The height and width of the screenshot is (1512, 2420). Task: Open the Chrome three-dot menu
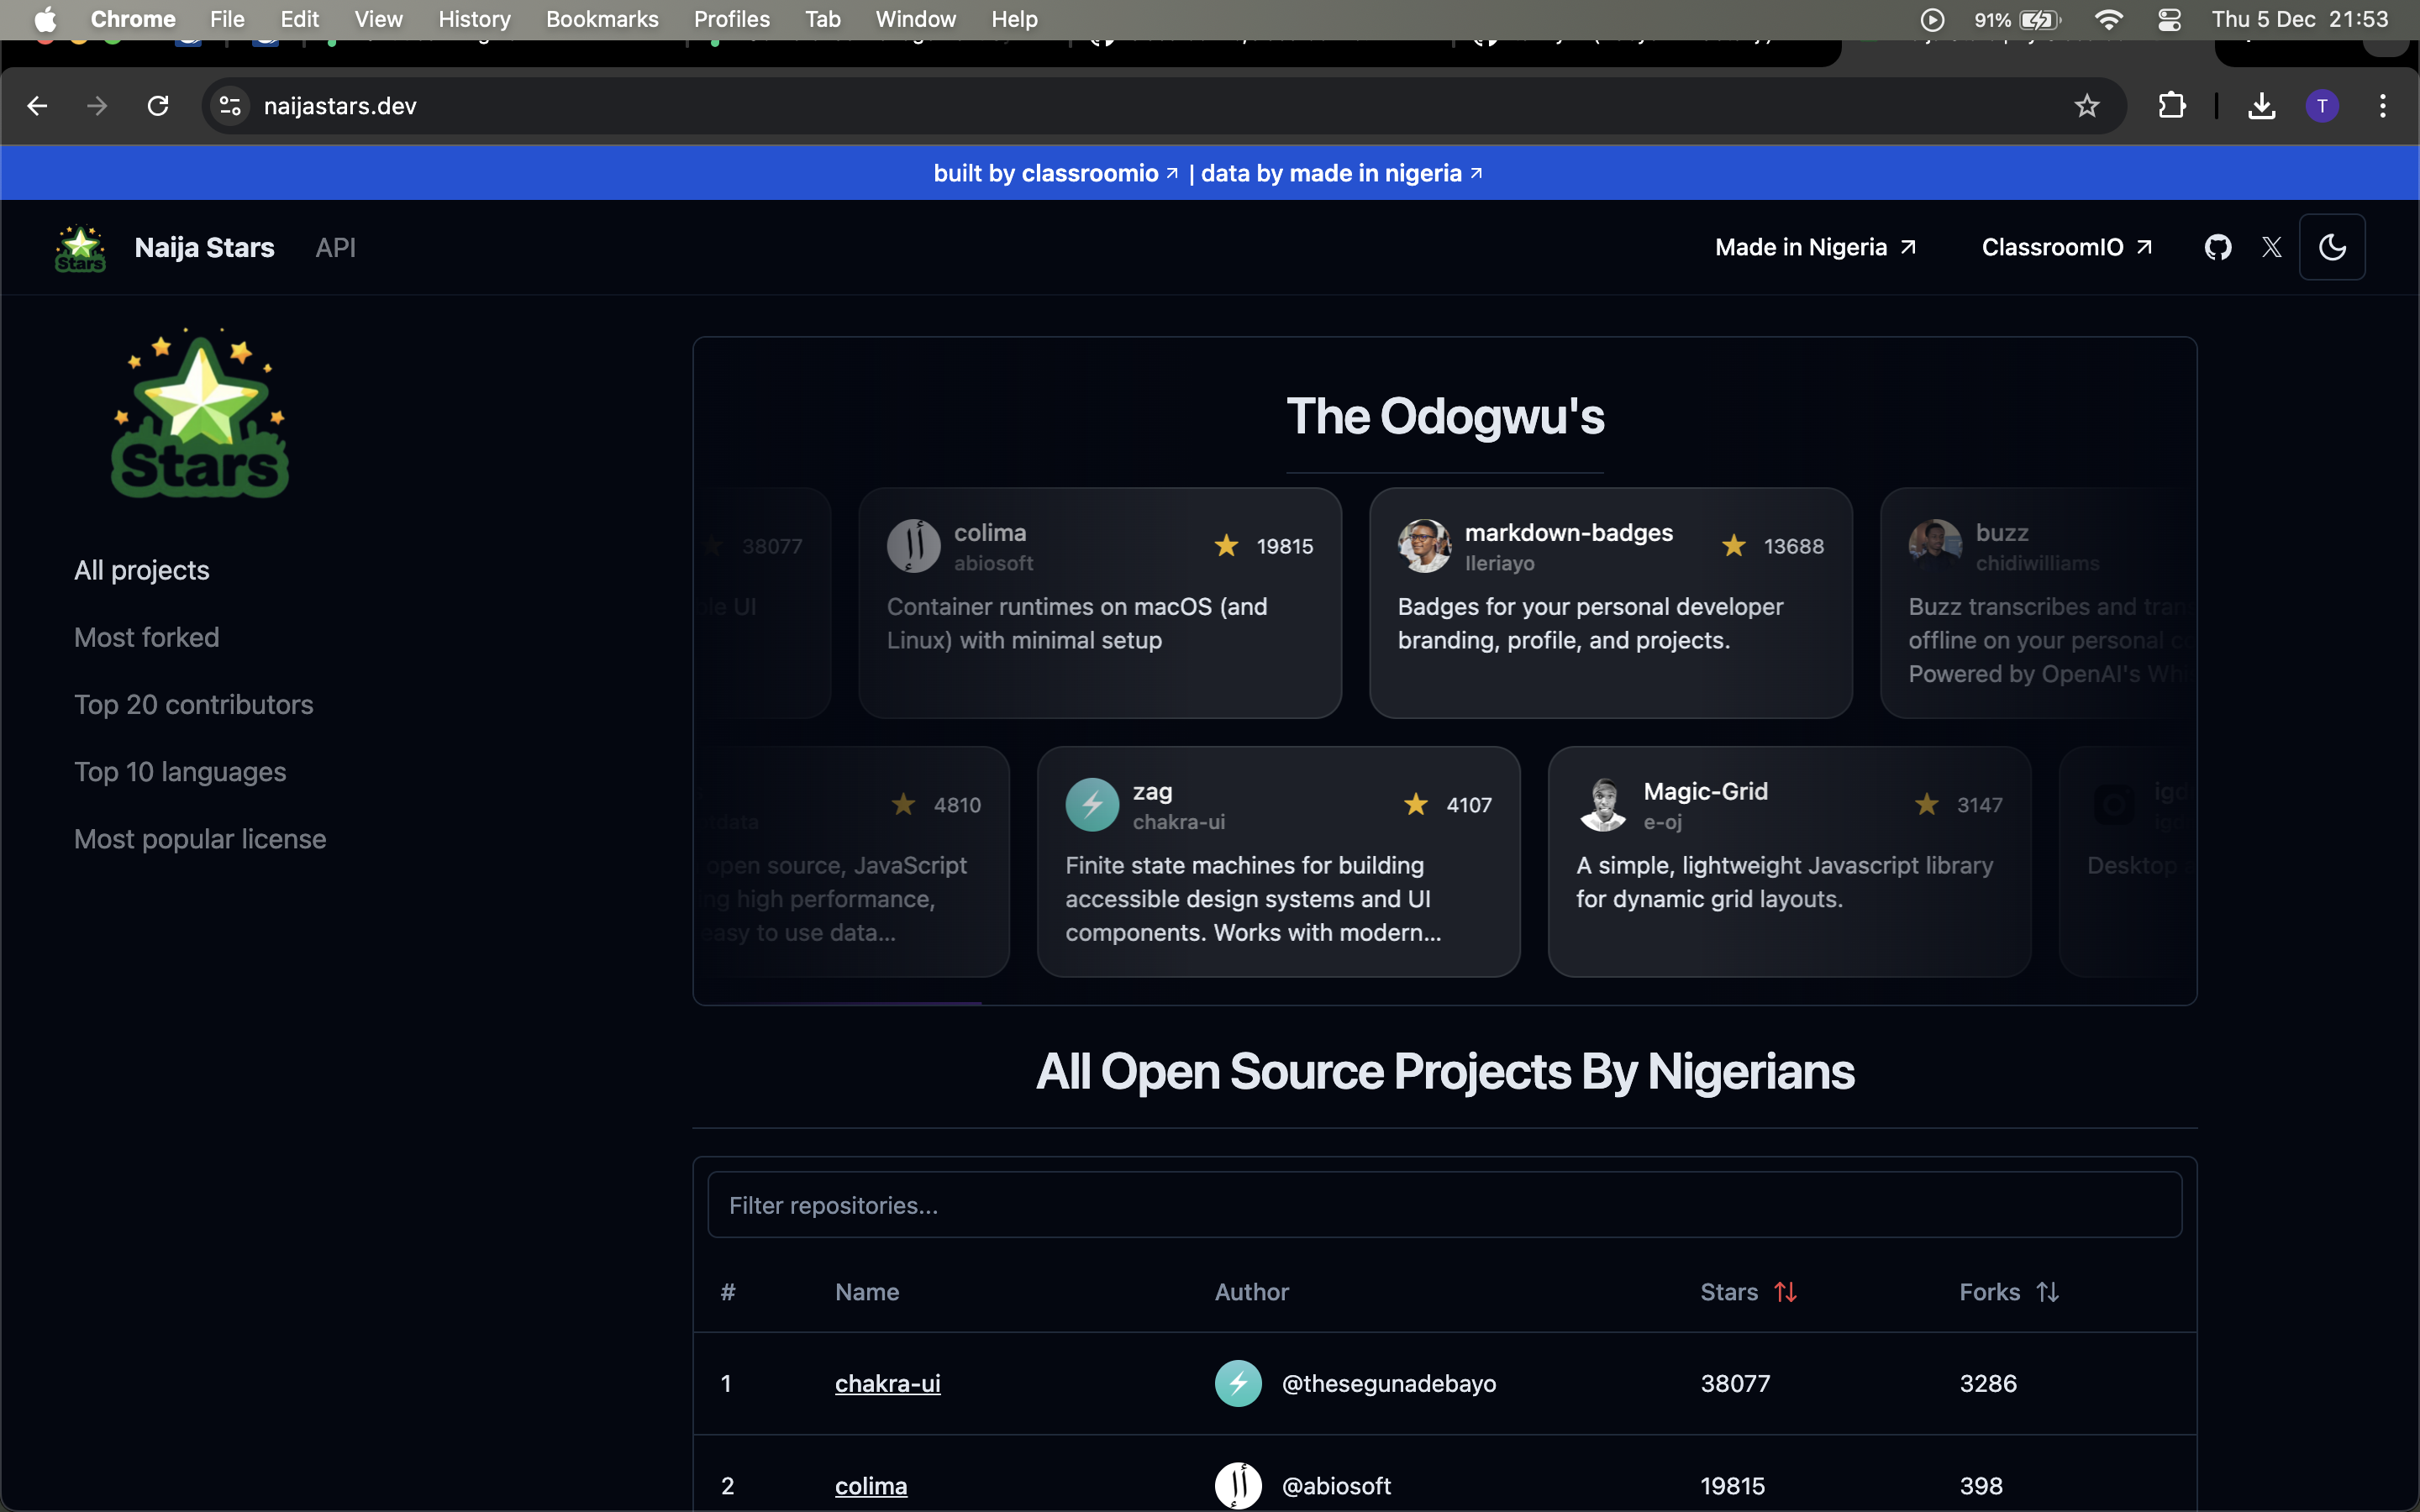click(2383, 106)
